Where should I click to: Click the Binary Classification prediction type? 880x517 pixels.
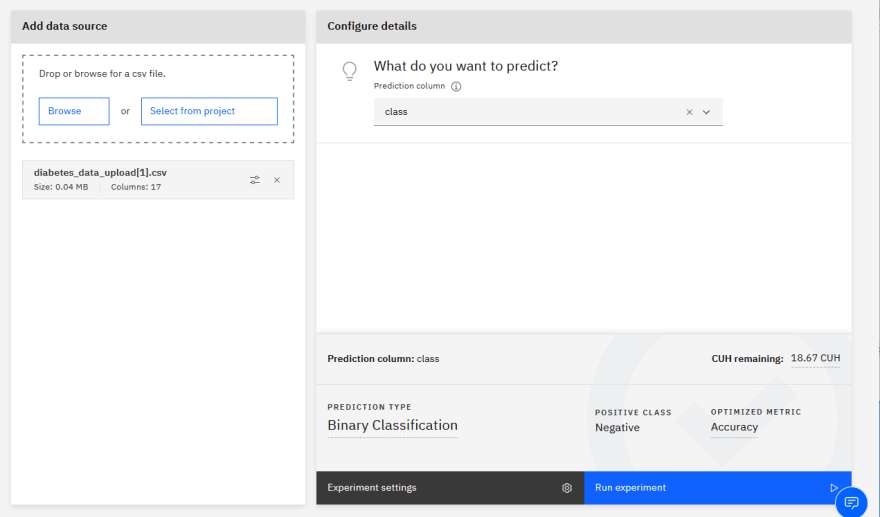pyautogui.click(x=392, y=426)
